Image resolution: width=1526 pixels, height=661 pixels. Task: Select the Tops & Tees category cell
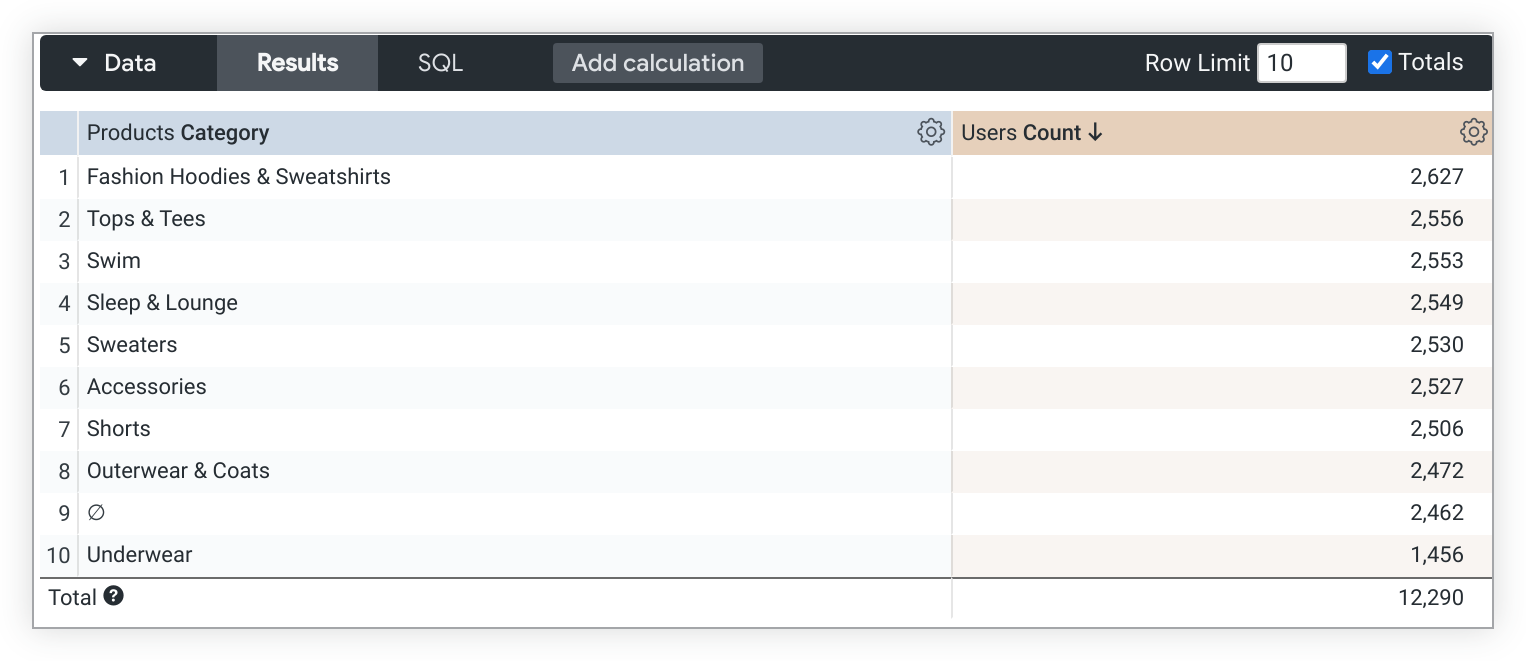pos(146,219)
